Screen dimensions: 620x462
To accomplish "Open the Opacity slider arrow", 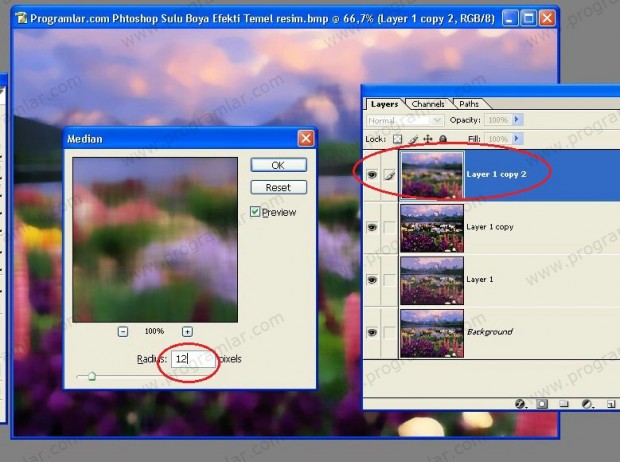I will click(517, 119).
